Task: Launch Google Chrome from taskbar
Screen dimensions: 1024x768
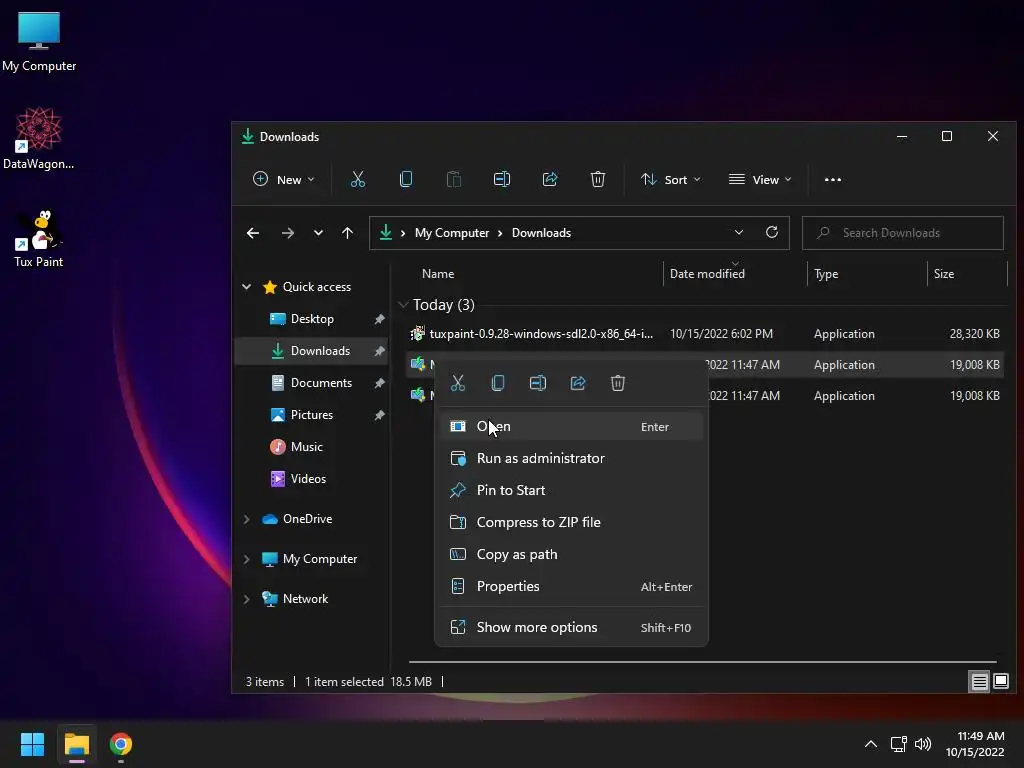Action: [121, 744]
